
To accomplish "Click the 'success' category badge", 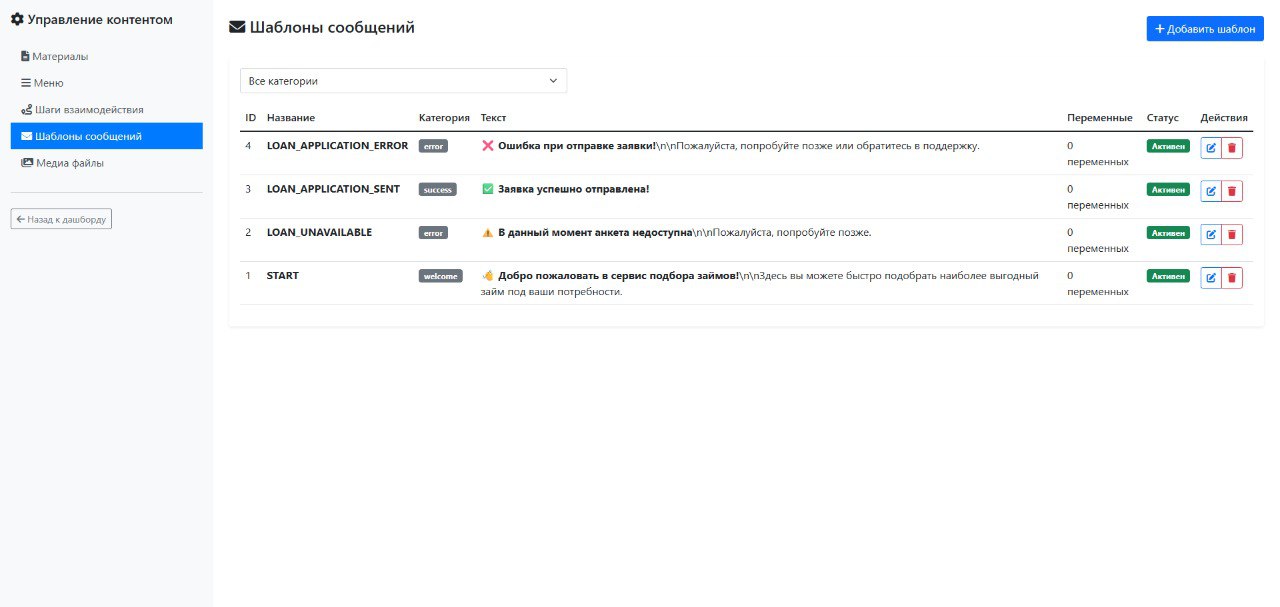I will click(437, 190).
